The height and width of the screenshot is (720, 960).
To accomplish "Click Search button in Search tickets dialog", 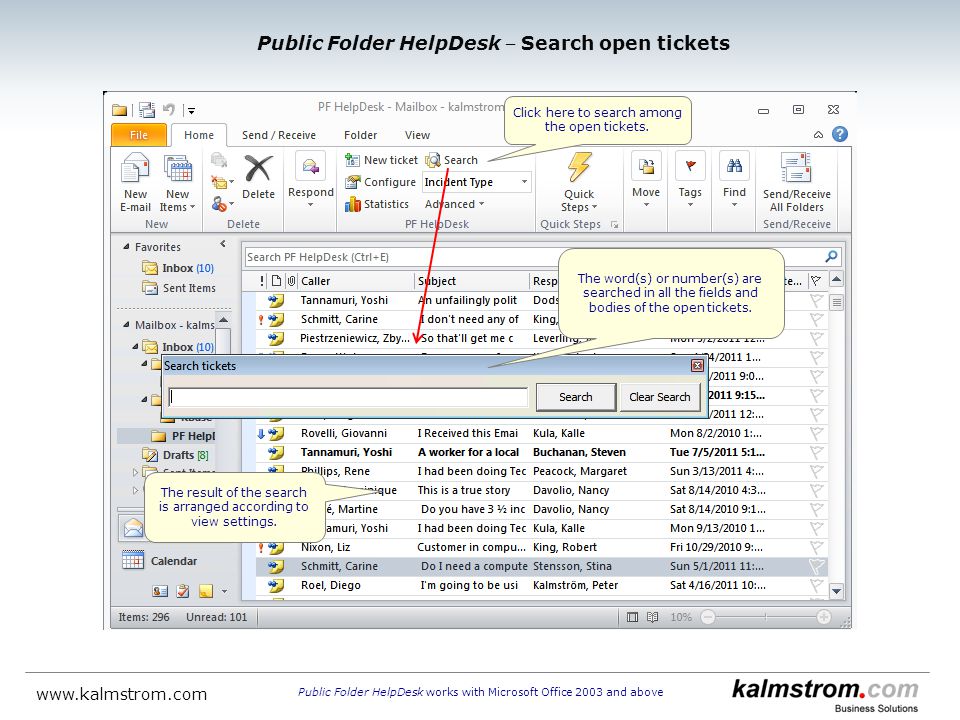I will tap(576, 397).
